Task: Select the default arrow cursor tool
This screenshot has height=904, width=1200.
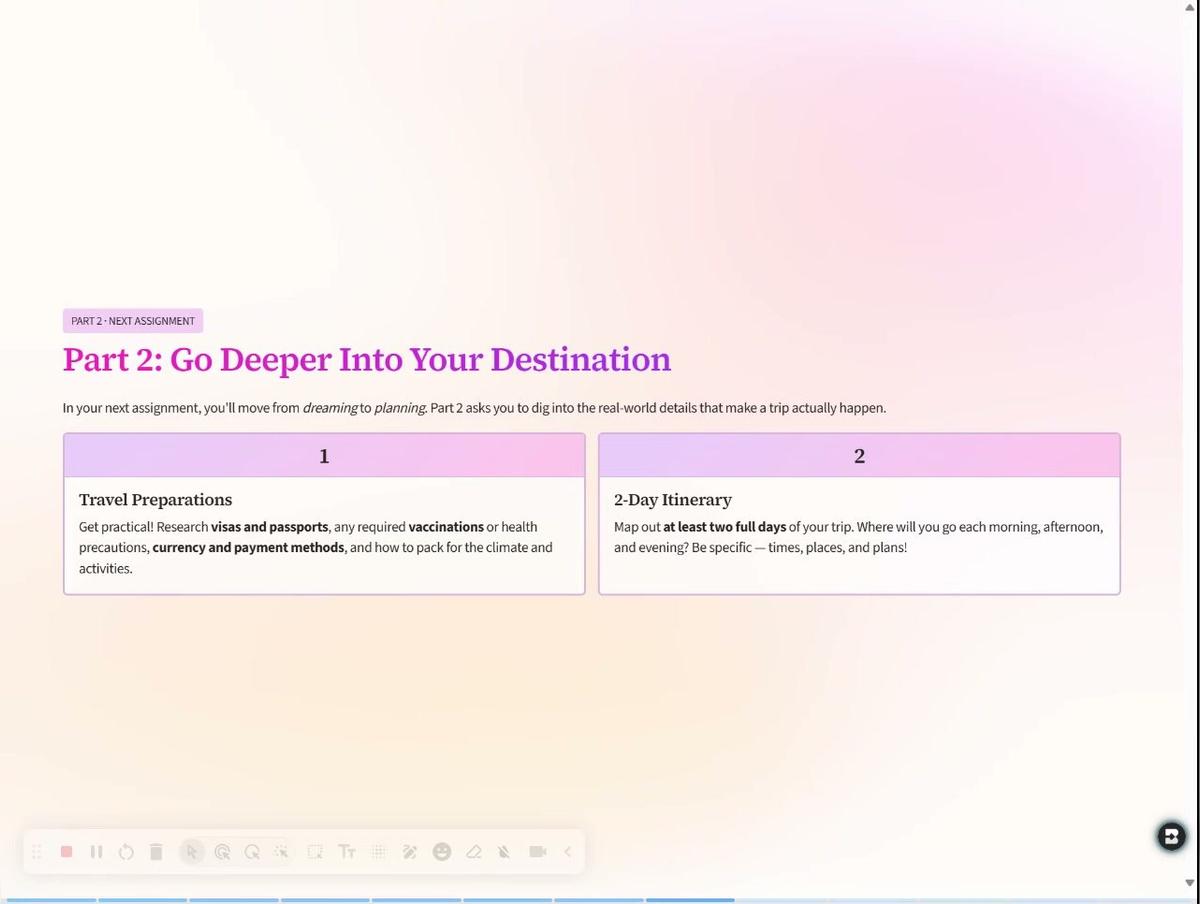Action: point(192,852)
